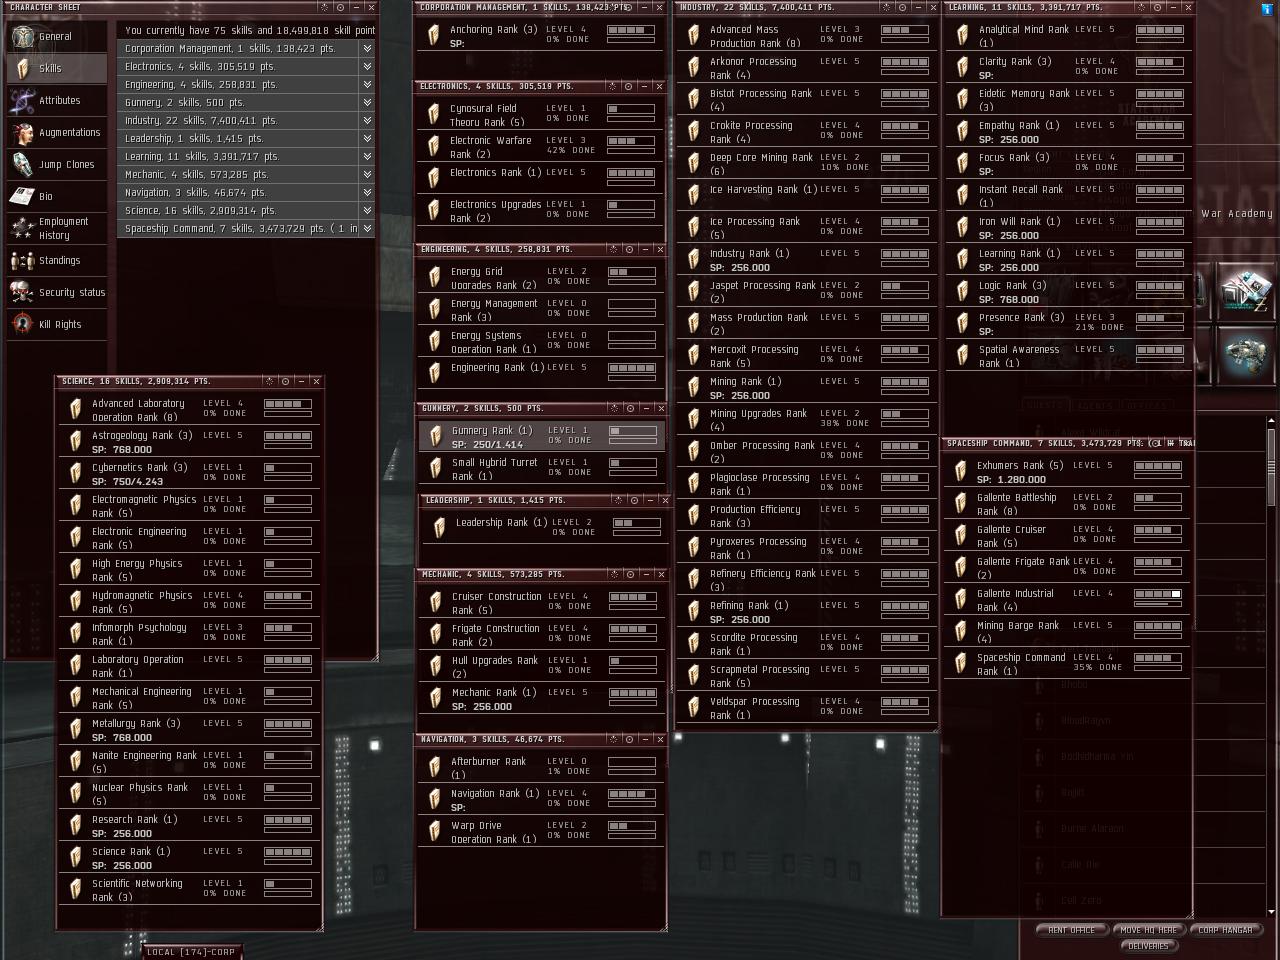Expand the Learning skill group row

pos(367,156)
